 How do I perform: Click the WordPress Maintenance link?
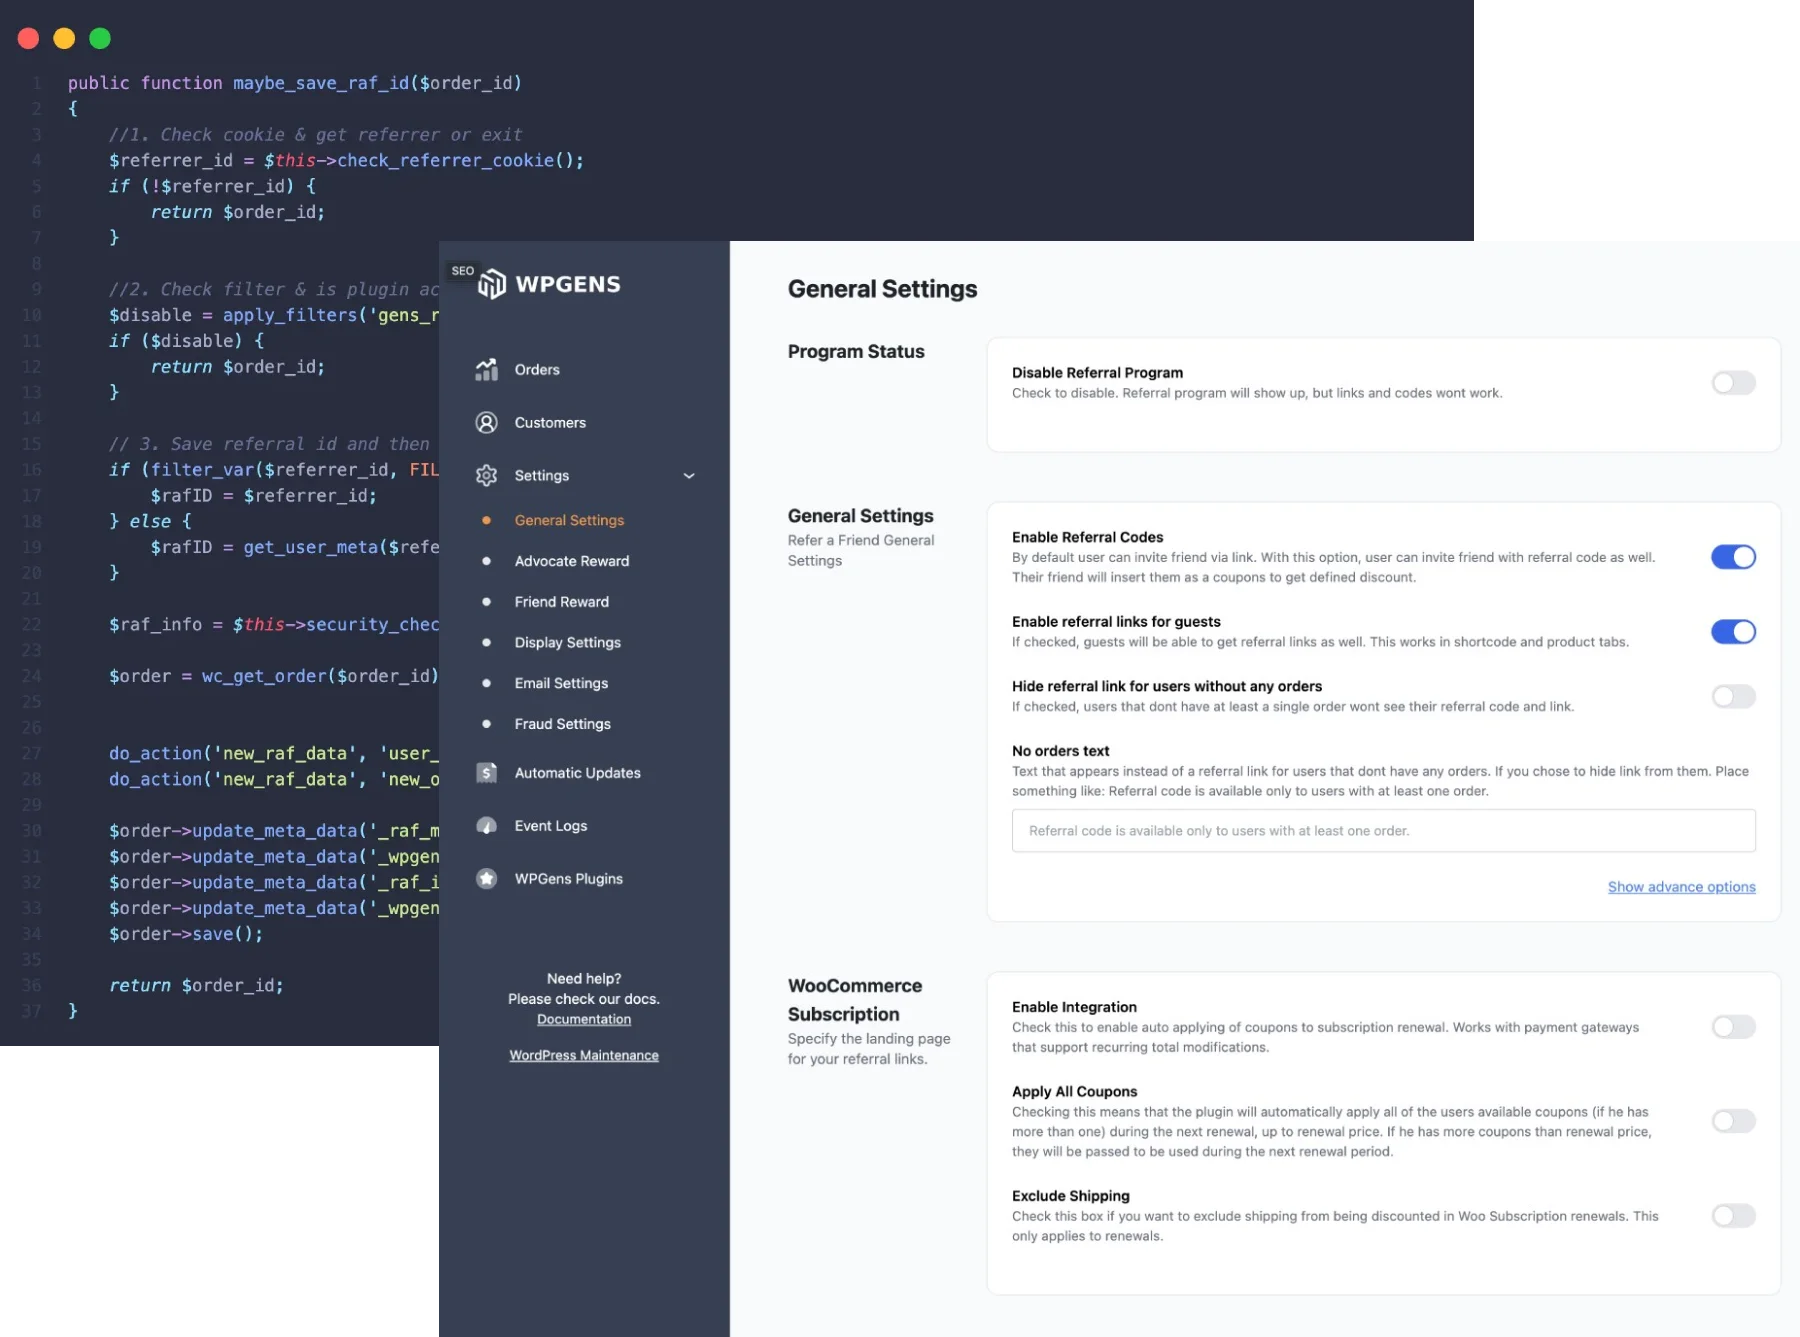584,1054
